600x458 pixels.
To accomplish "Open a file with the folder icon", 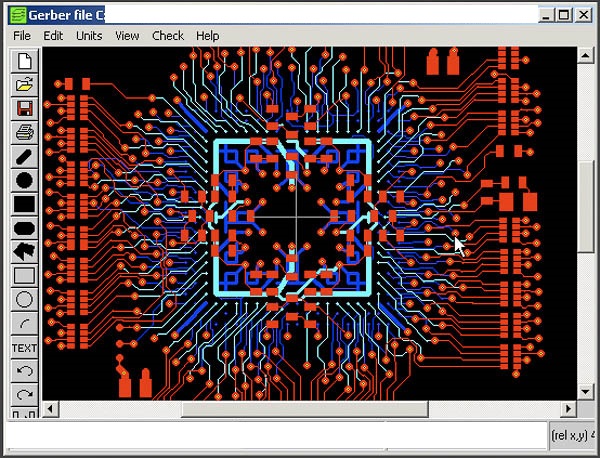I will coord(24,85).
